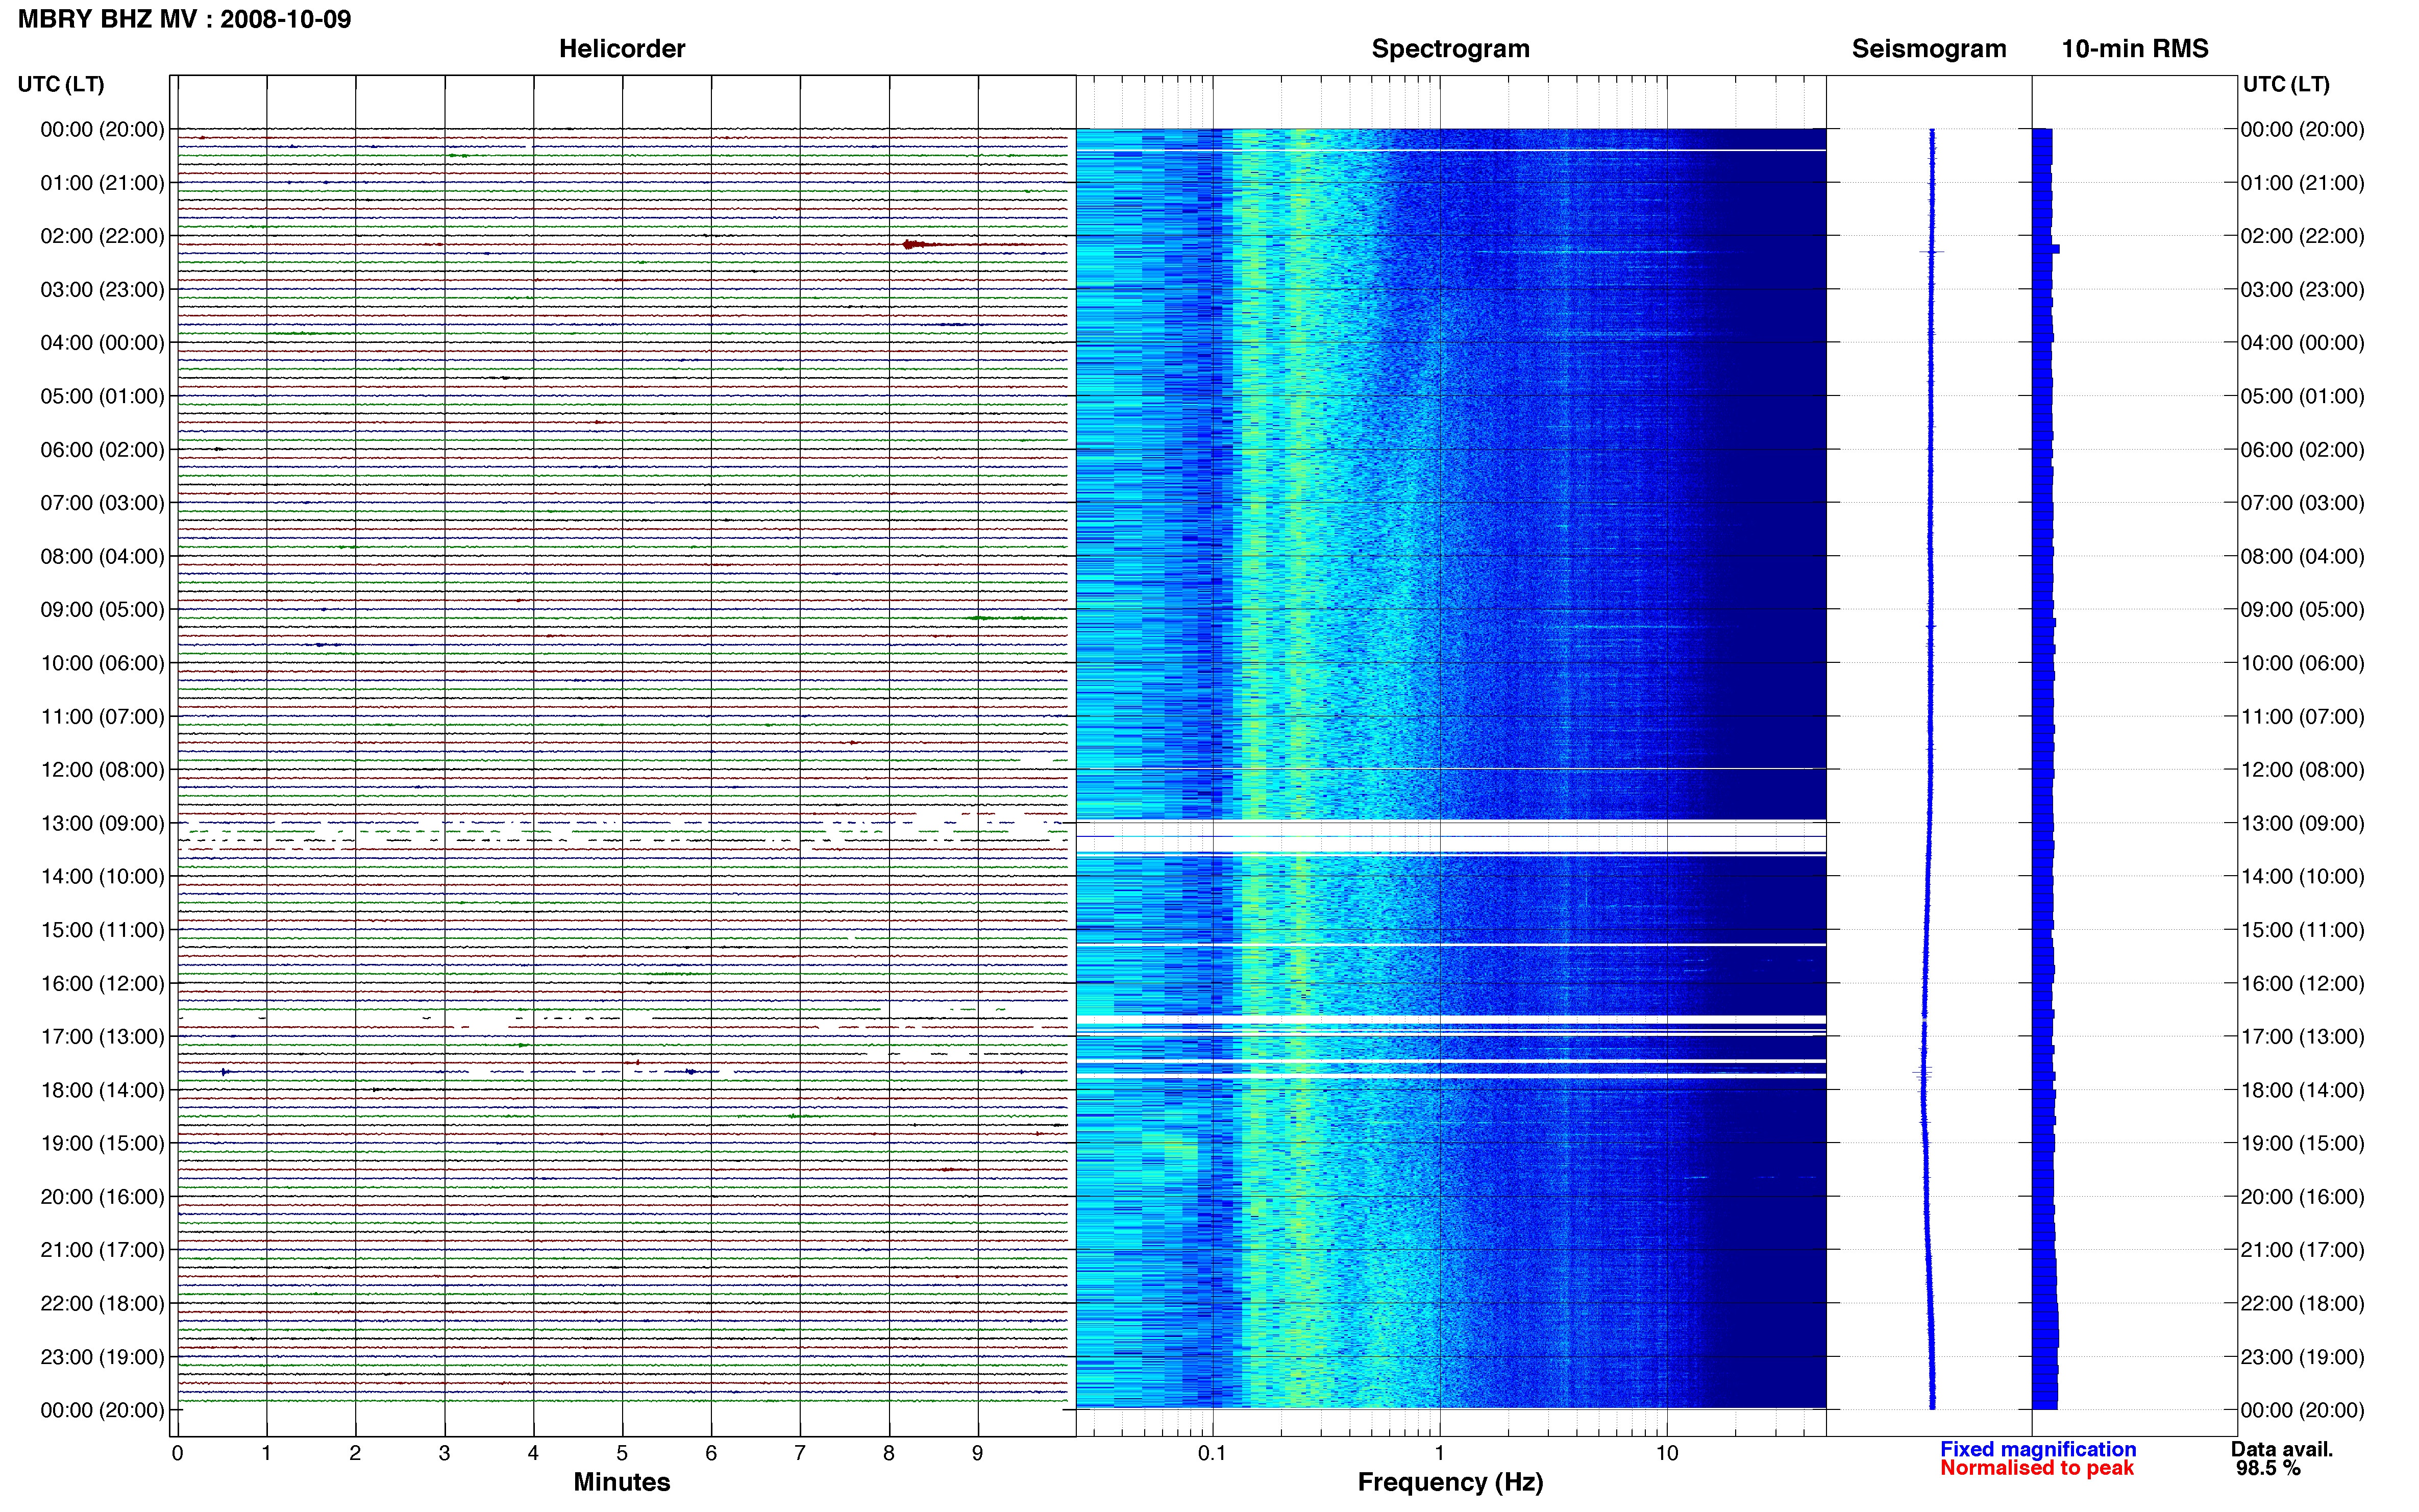Click 23:00 (19:00) on the Helicorder time axis

[102, 1357]
